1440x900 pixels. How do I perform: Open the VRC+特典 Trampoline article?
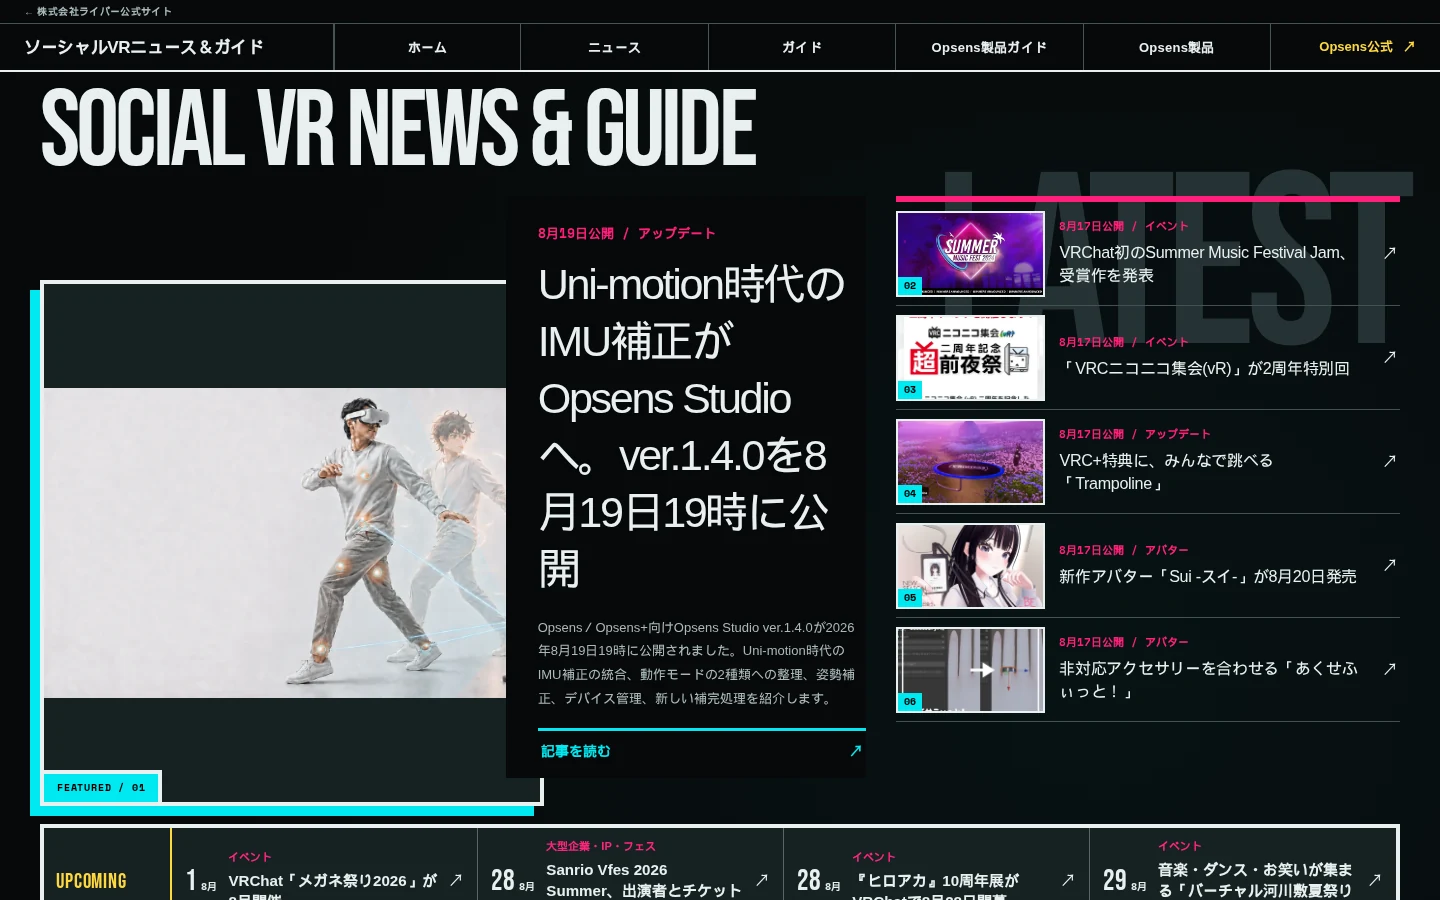point(1166,472)
